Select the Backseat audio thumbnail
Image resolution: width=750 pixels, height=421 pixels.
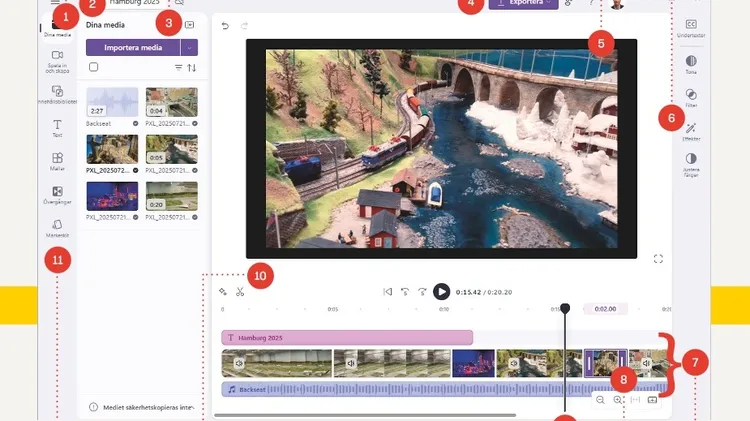[x=112, y=102]
